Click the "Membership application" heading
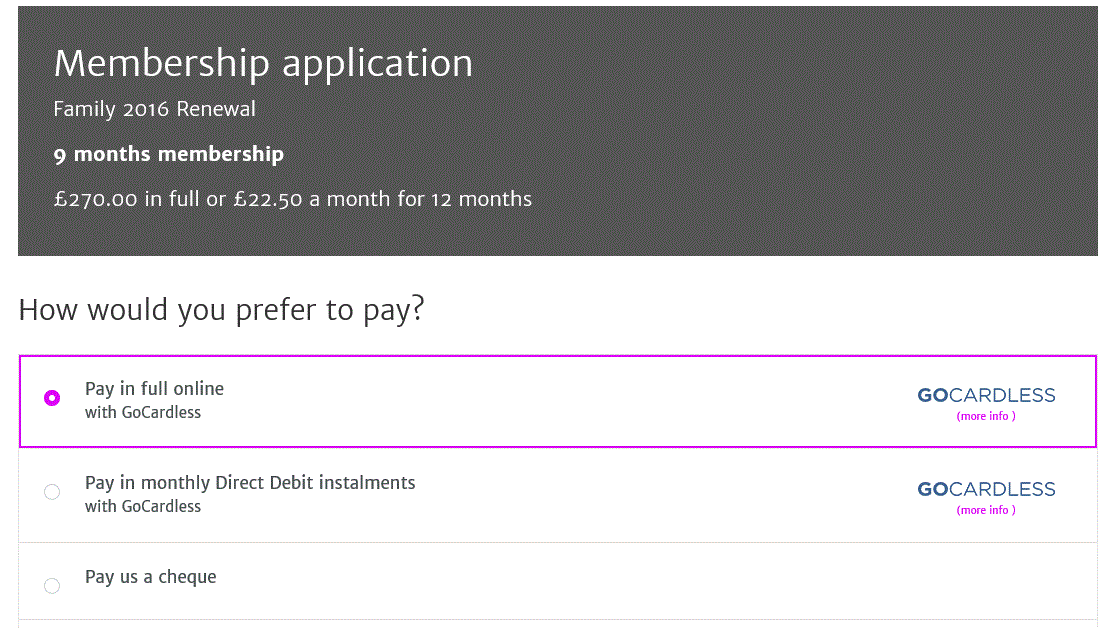The image size is (1116, 628). click(x=263, y=63)
